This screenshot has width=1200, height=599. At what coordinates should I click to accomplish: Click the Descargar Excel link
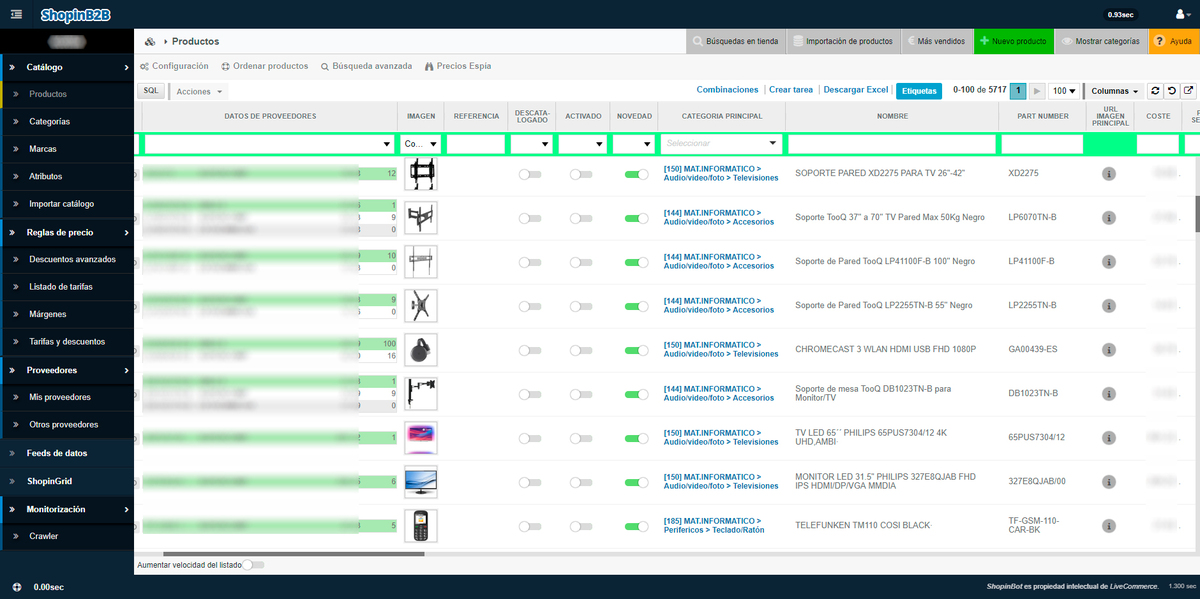click(x=855, y=90)
